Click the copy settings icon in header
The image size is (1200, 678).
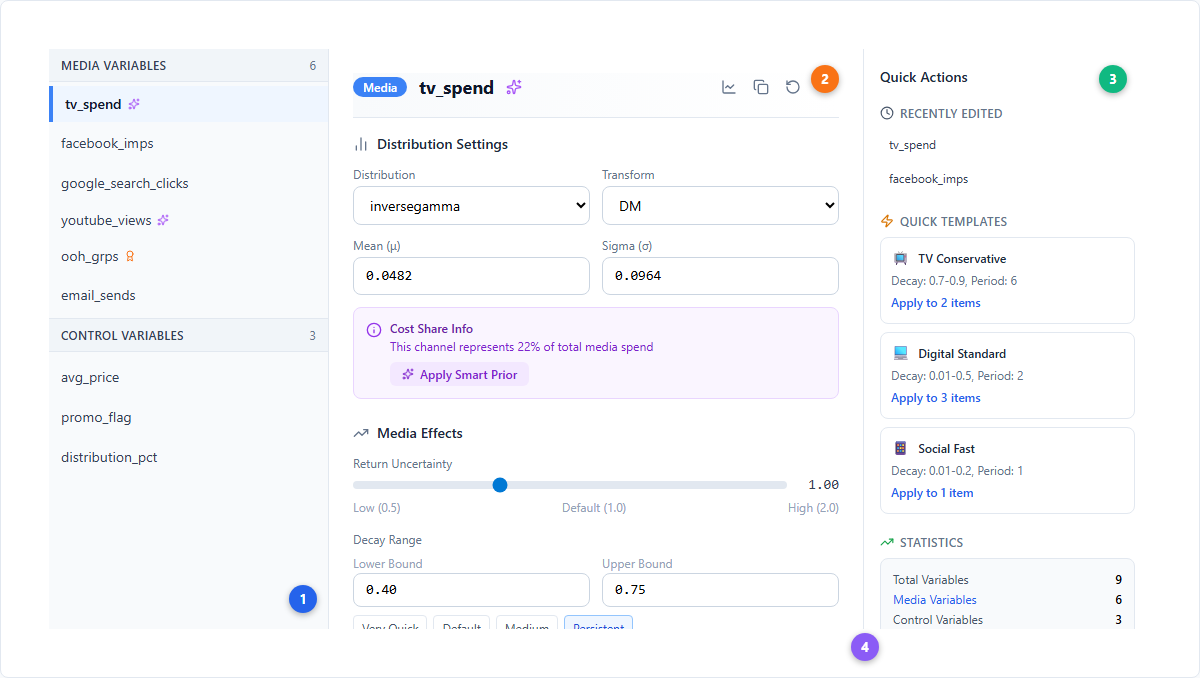[761, 87]
